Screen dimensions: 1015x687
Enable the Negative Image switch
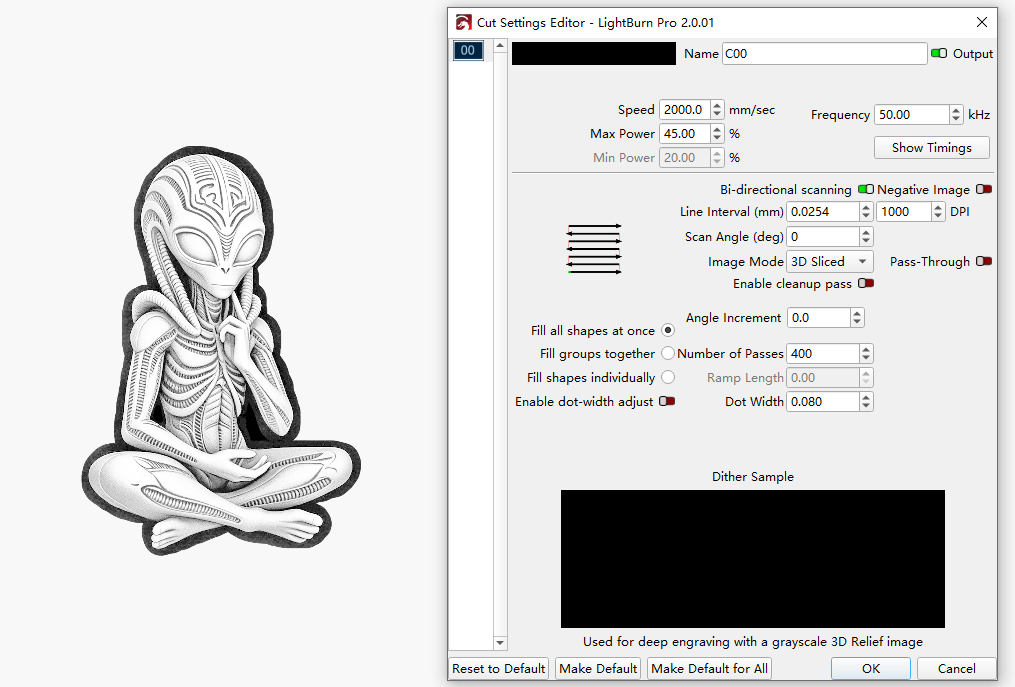coord(984,189)
